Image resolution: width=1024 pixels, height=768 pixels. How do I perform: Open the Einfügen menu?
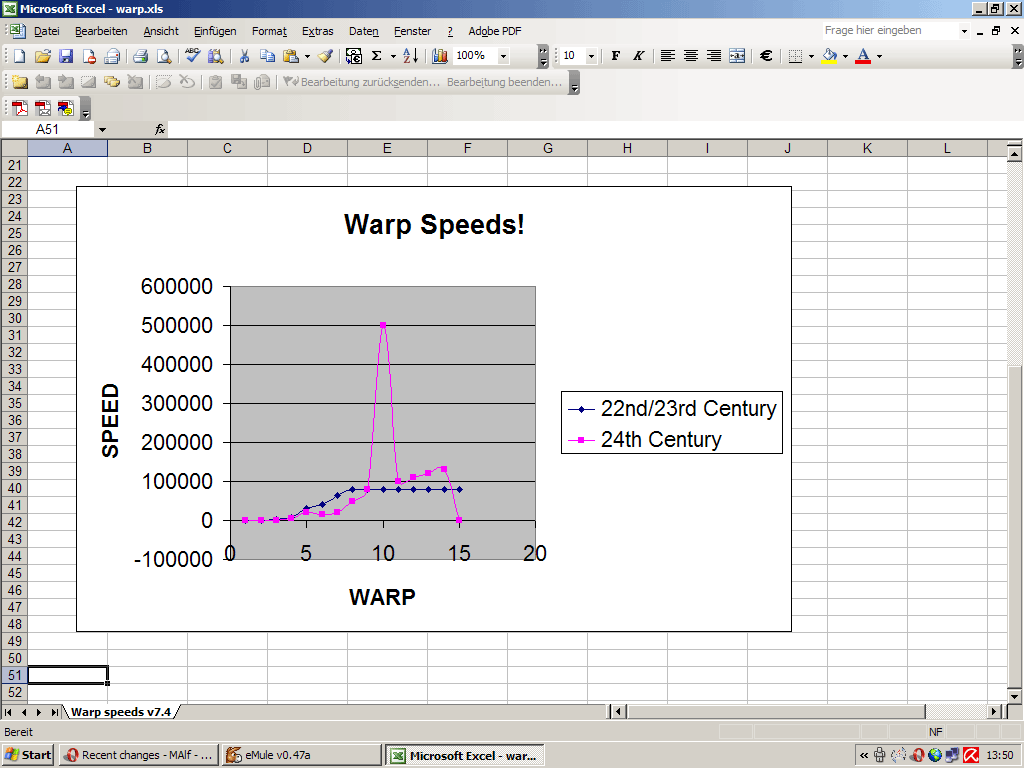pyautogui.click(x=215, y=31)
